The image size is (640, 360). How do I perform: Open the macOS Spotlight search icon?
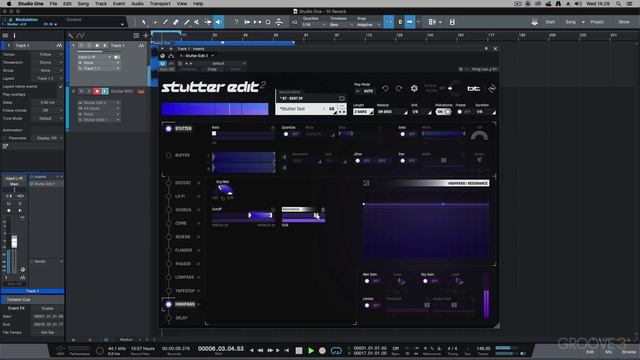pyautogui.click(x=618, y=4)
